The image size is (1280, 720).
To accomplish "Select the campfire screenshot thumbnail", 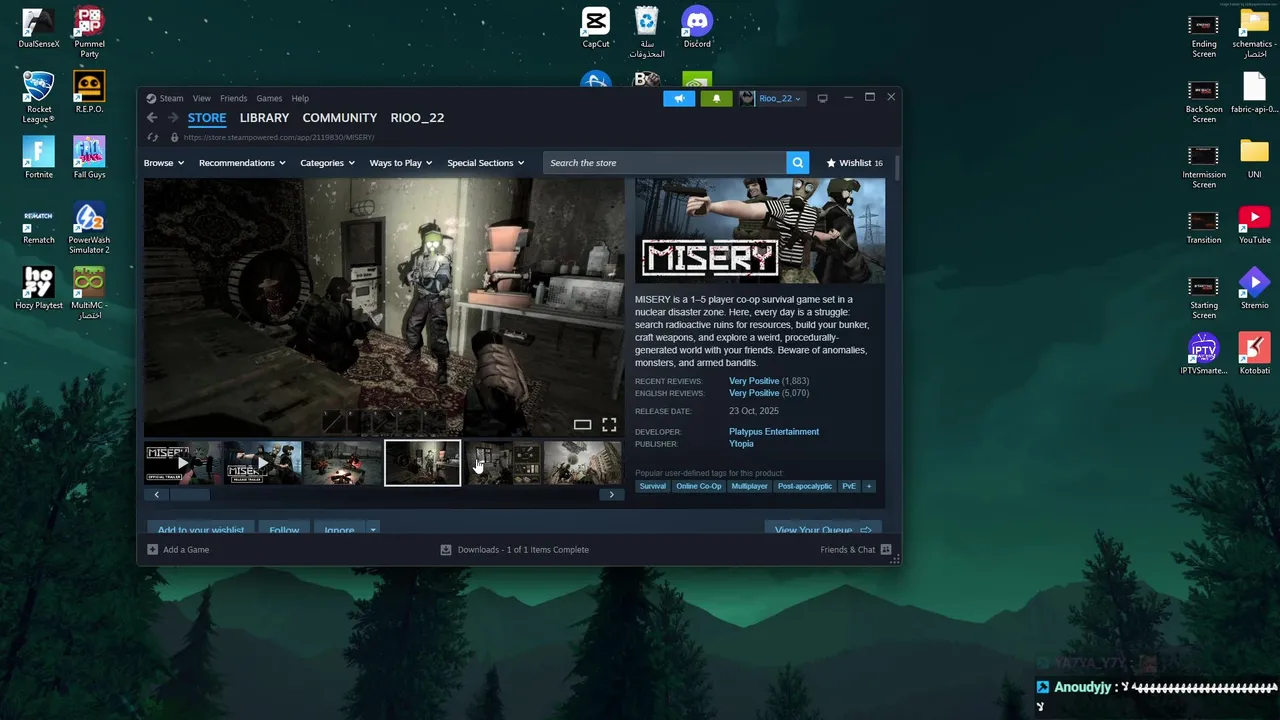I will point(342,463).
